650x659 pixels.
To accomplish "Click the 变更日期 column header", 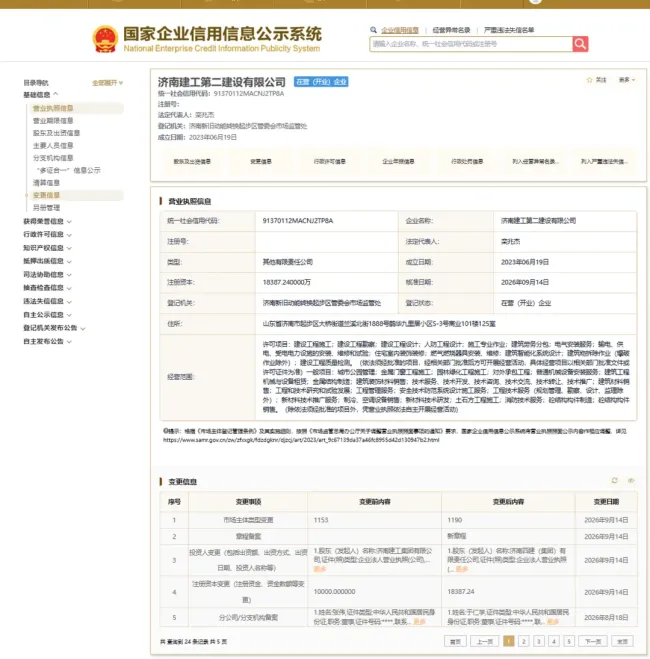I will (606, 502).
